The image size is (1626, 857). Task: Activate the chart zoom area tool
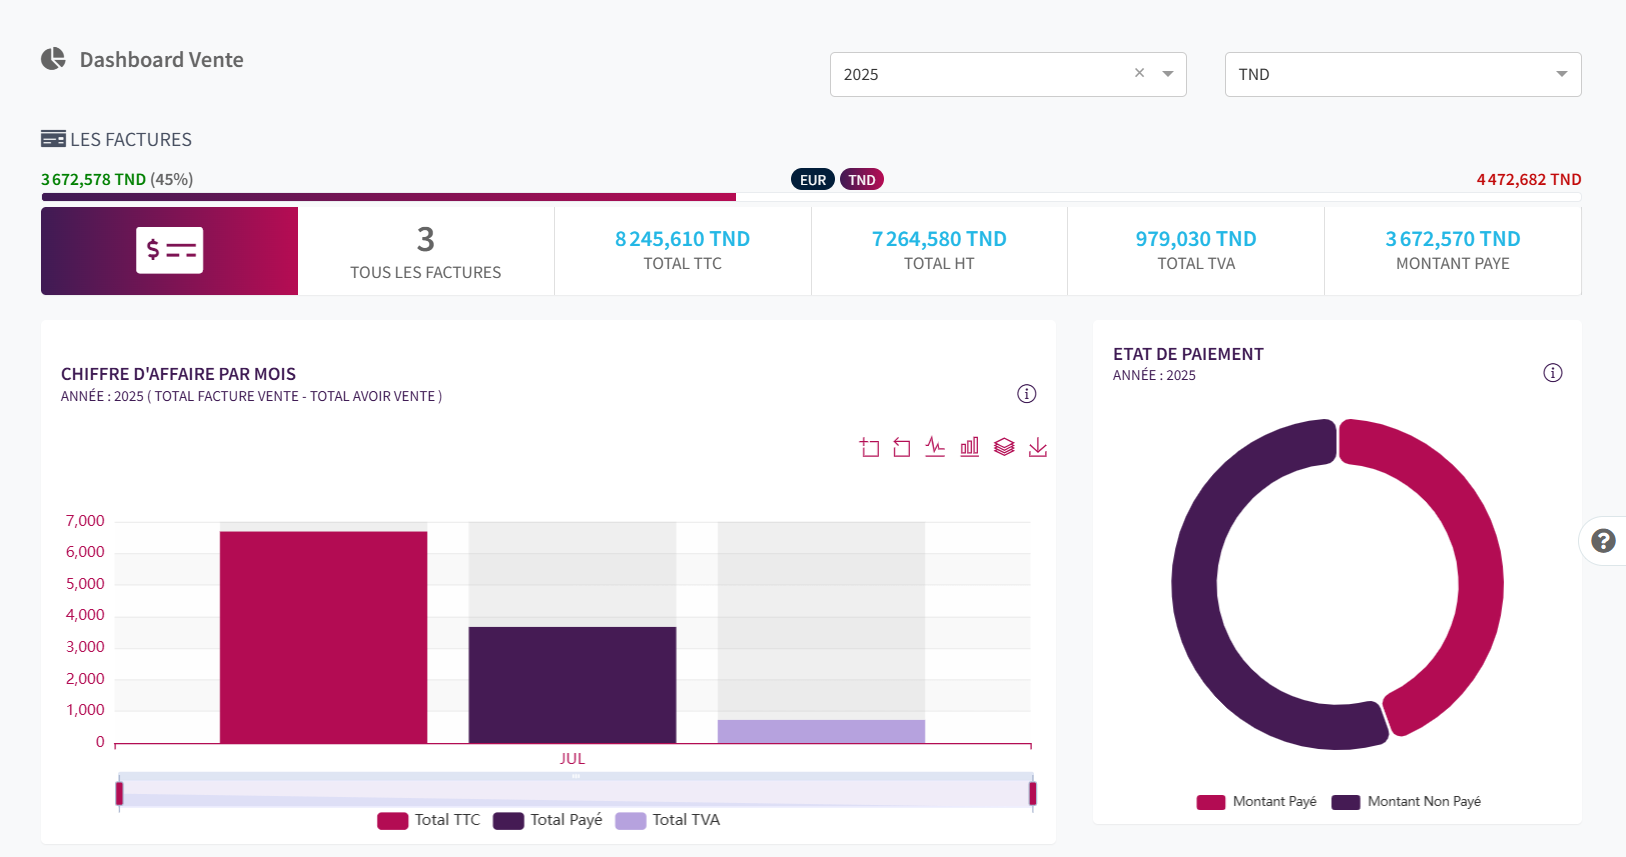(869, 447)
